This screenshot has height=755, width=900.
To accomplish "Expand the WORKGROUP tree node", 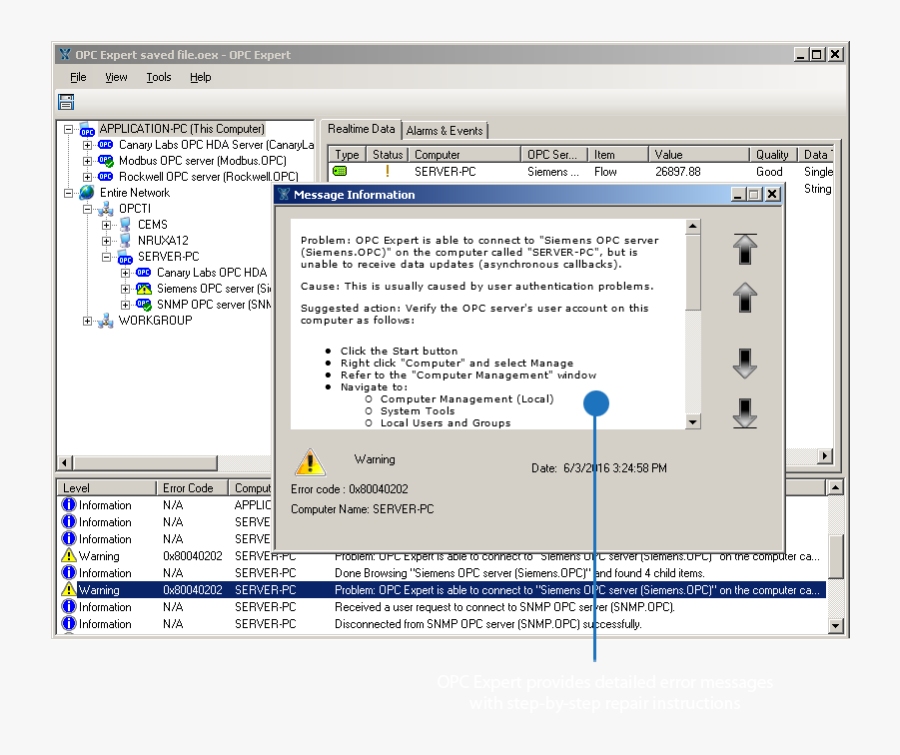I will 86,320.
